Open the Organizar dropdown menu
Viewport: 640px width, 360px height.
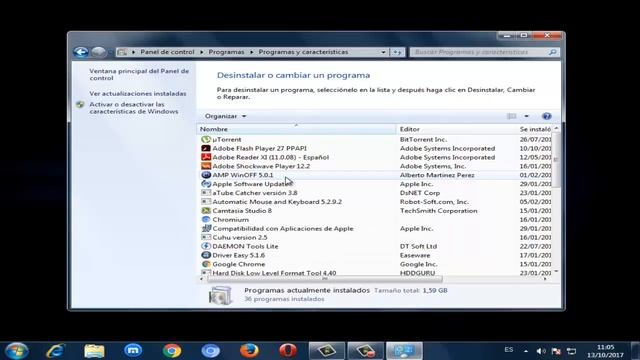point(225,116)
